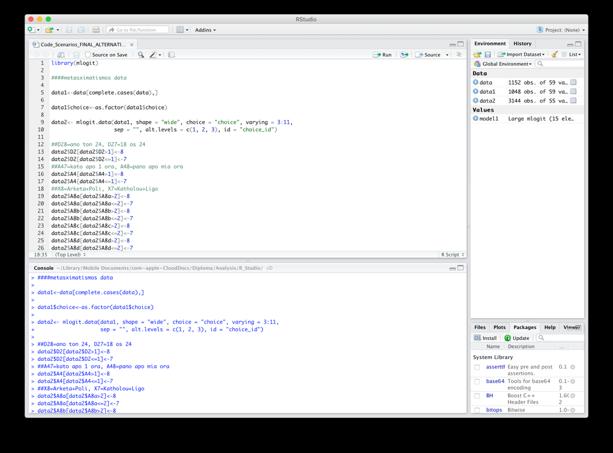Click the packages search field
The width and height of the screenshot is (613, 453).
tap(559, 338)
